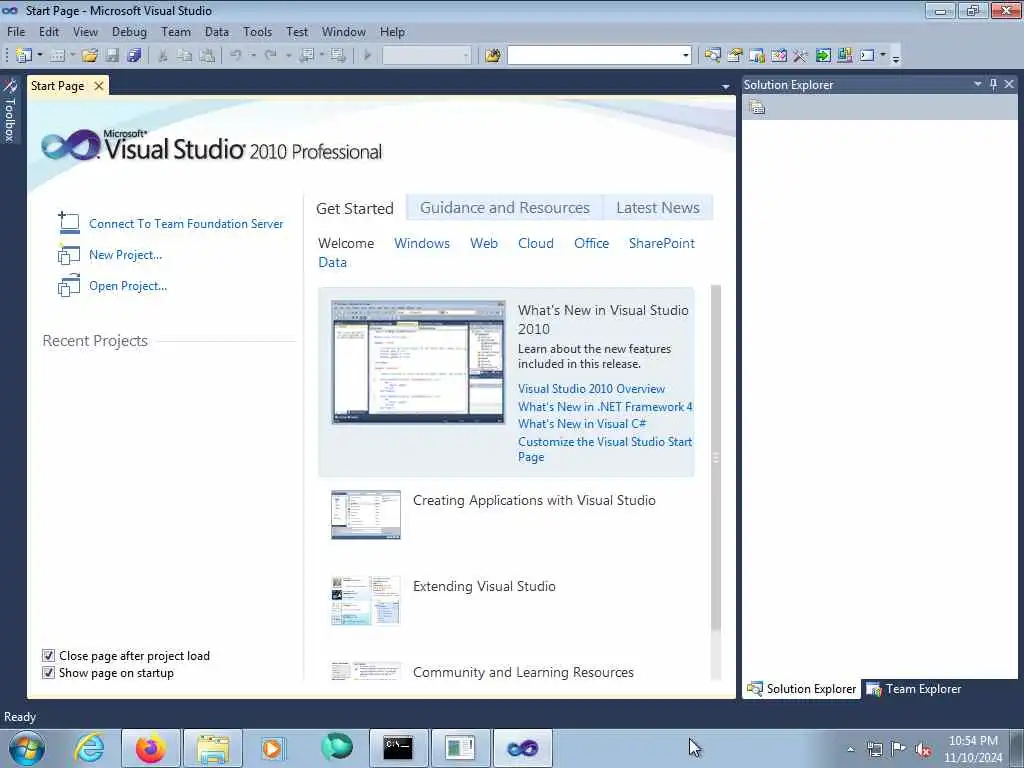Image resolution: width=1024 pixels, height=768 pixels.
Task: Open the Team menu
Action: 176,32
